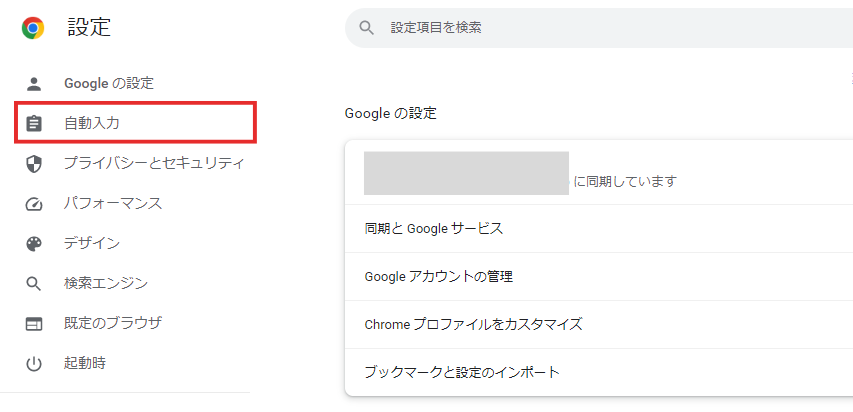Open ブックマークと設定のインポート row
The image size is (853, 412).
click(x=599, y=372)
